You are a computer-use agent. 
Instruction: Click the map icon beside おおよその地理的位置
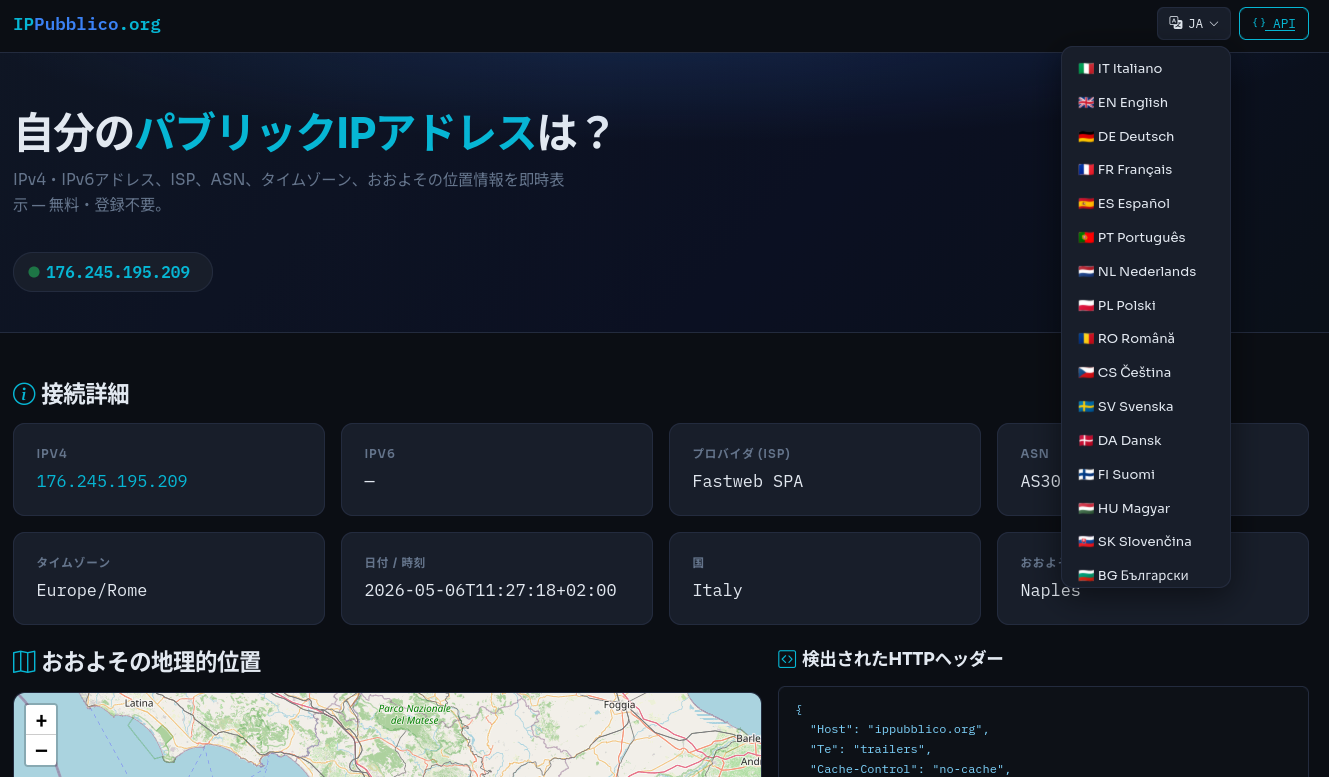[x=24, y=662]
